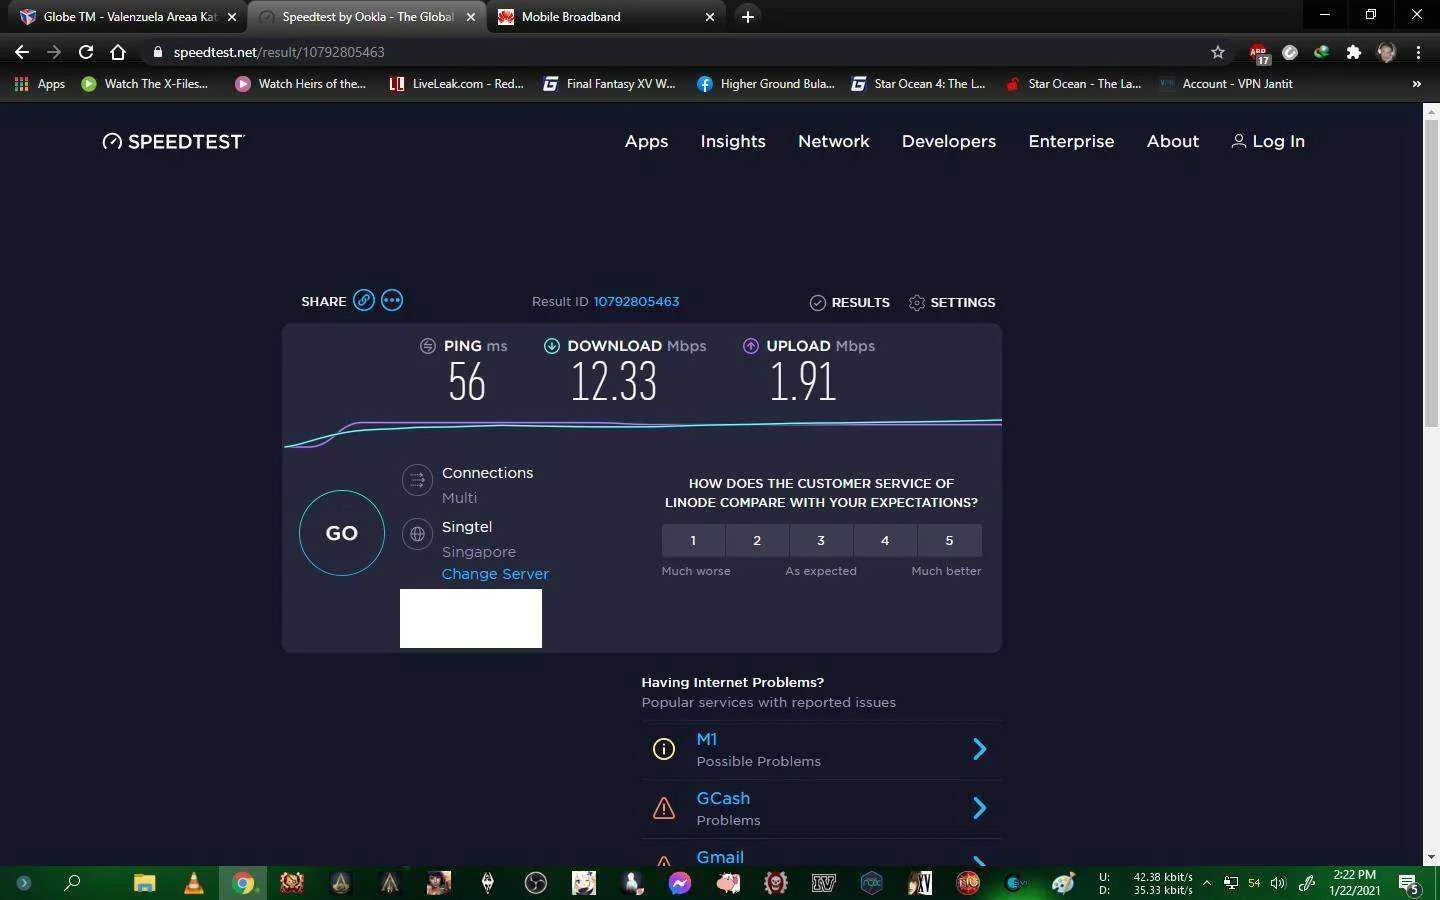1440x900 pixels.
Task: Open result ID 10792805463 link
Action: point(636,301)
